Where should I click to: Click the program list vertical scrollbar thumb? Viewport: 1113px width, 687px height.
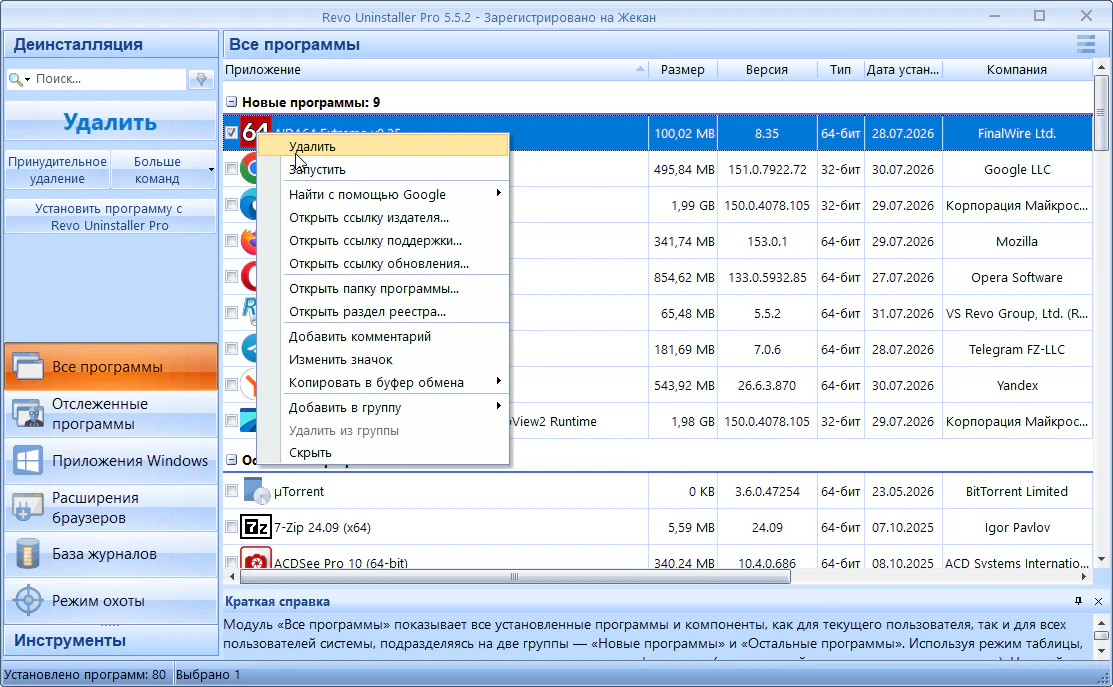click(1100, 112)
